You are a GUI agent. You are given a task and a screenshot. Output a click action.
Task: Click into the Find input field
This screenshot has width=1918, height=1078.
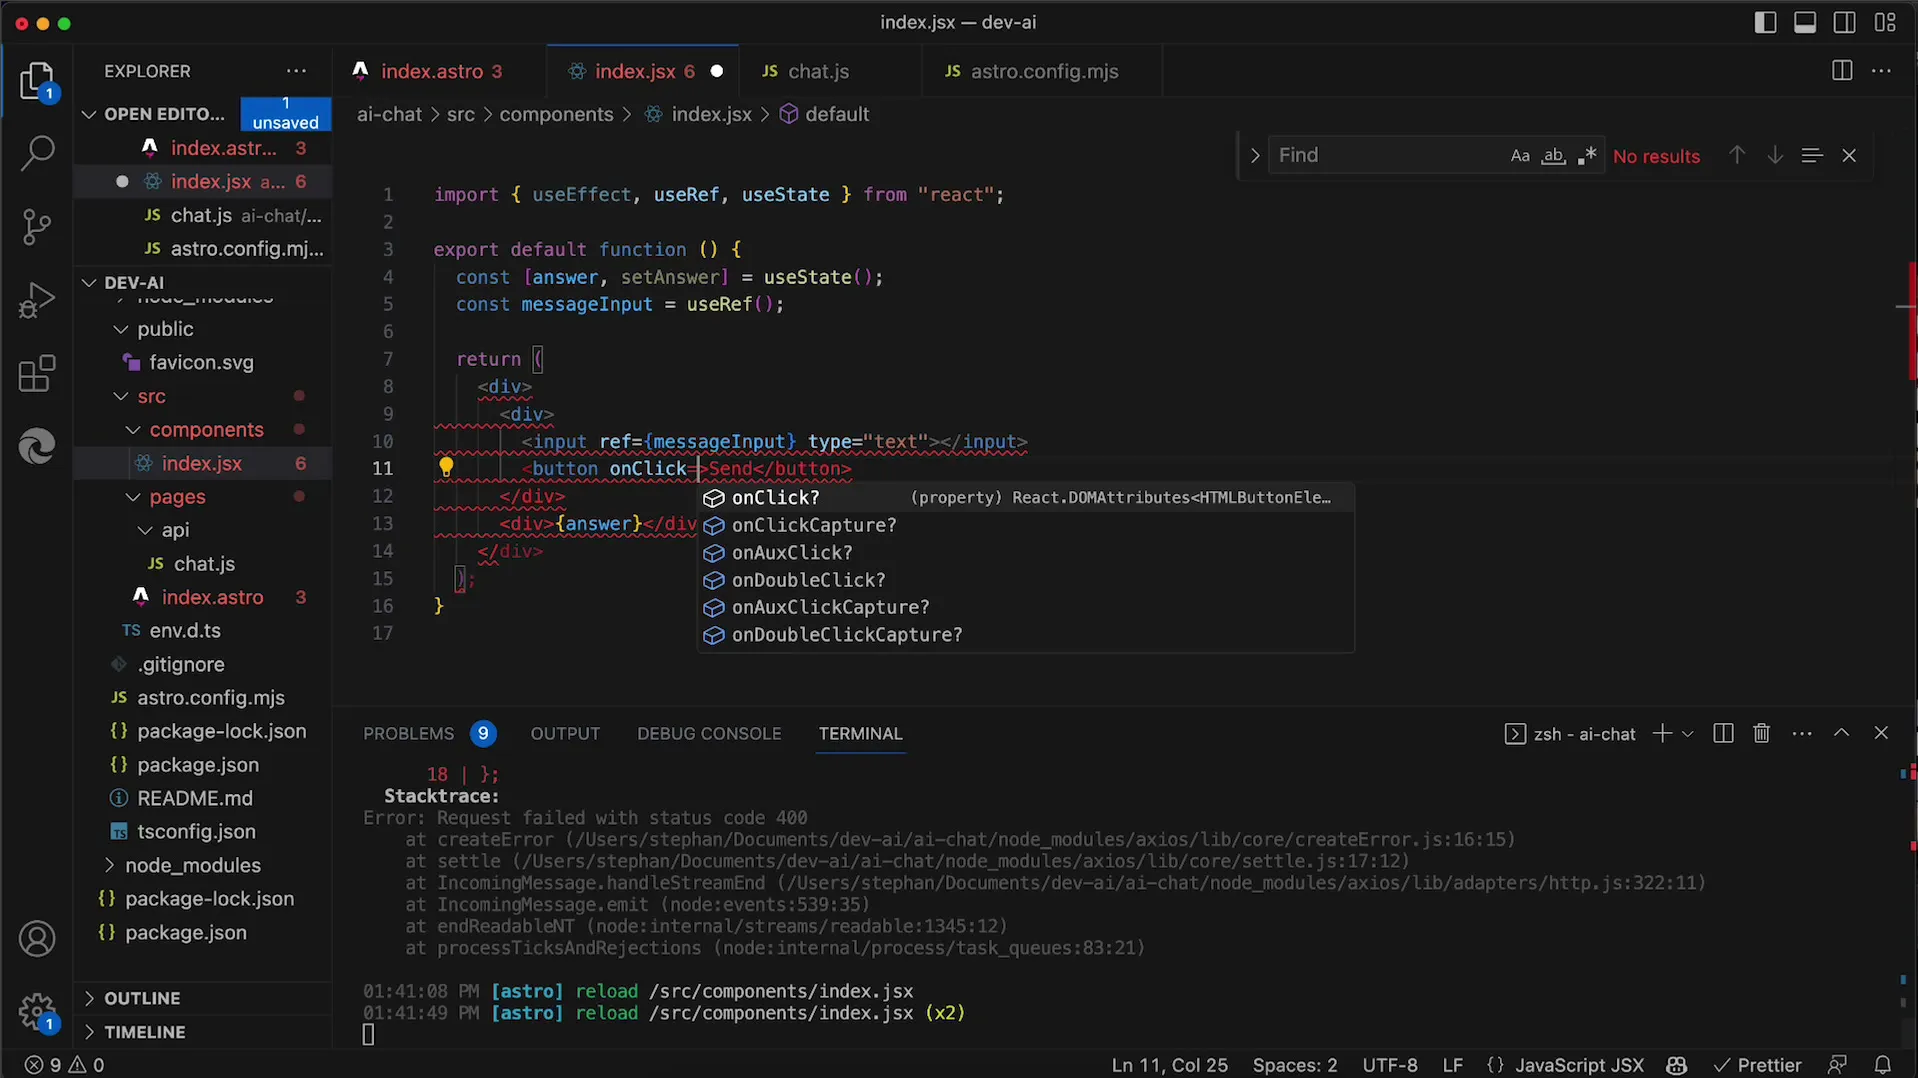tap(1388, 155)
